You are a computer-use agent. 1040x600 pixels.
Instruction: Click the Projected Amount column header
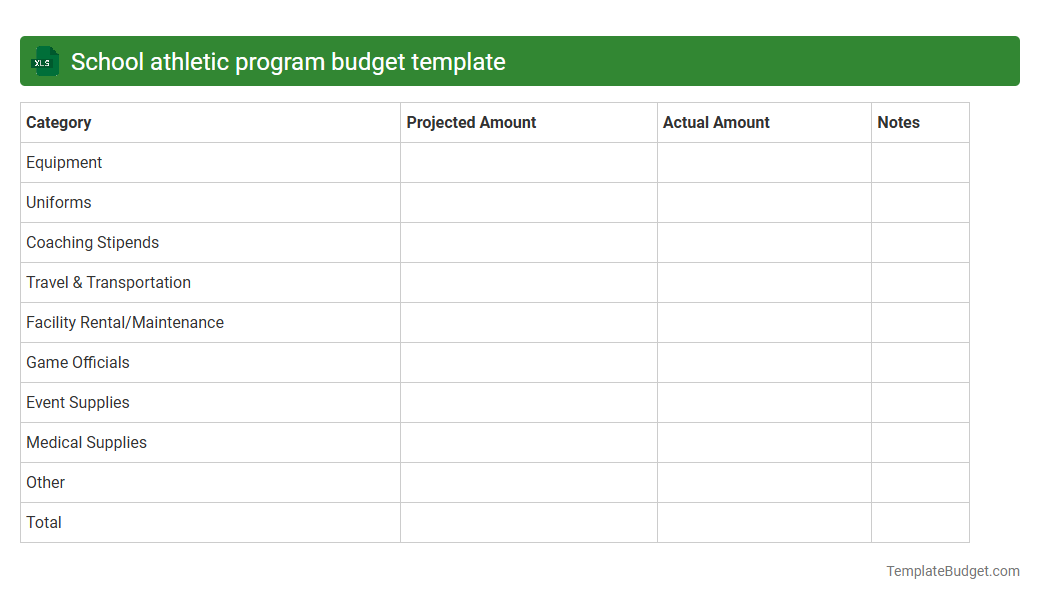pos(471,122)
